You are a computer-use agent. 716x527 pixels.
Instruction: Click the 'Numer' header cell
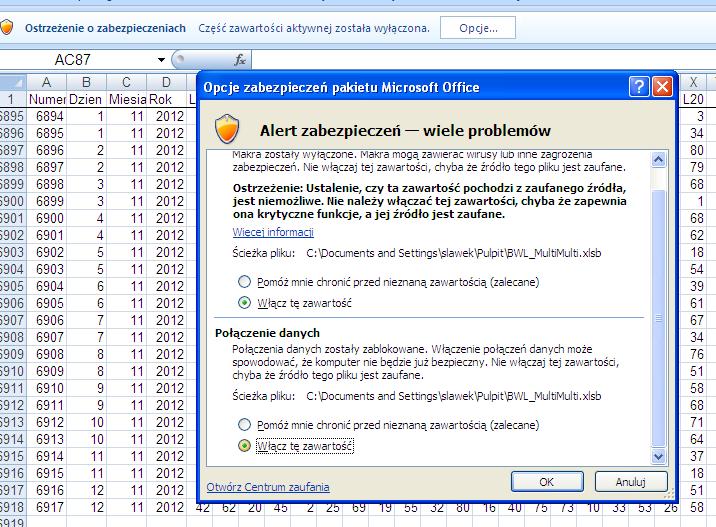[47, 99]
